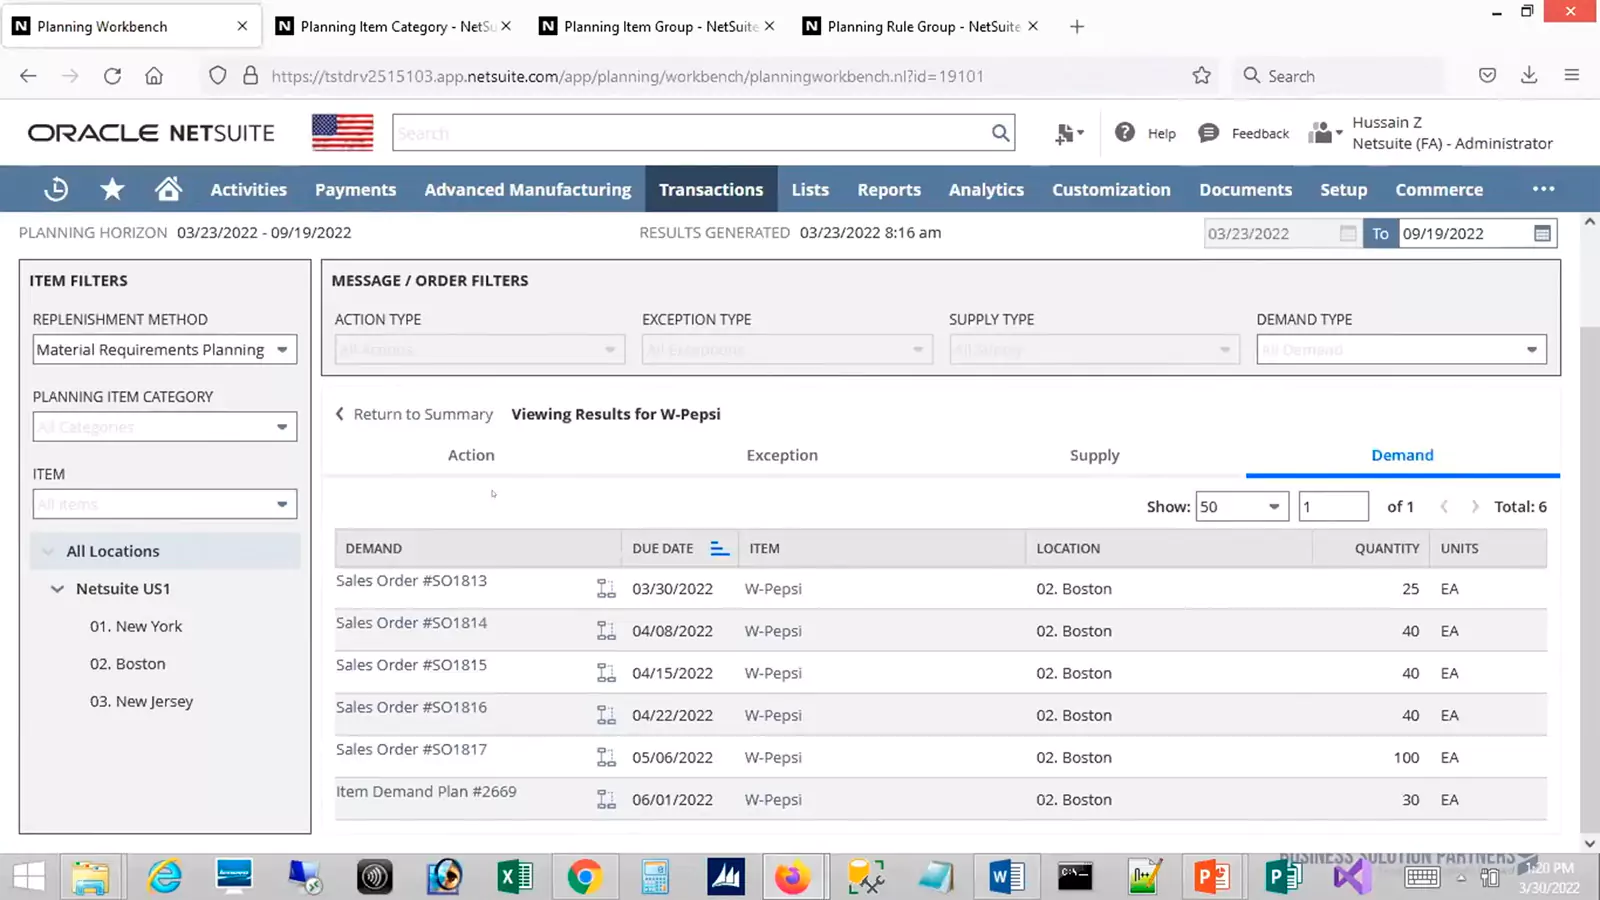The height and width of the screenshot is (900, 1600).
Task: Switch to Planning Item Category browser tab
Action: point(395,27)
